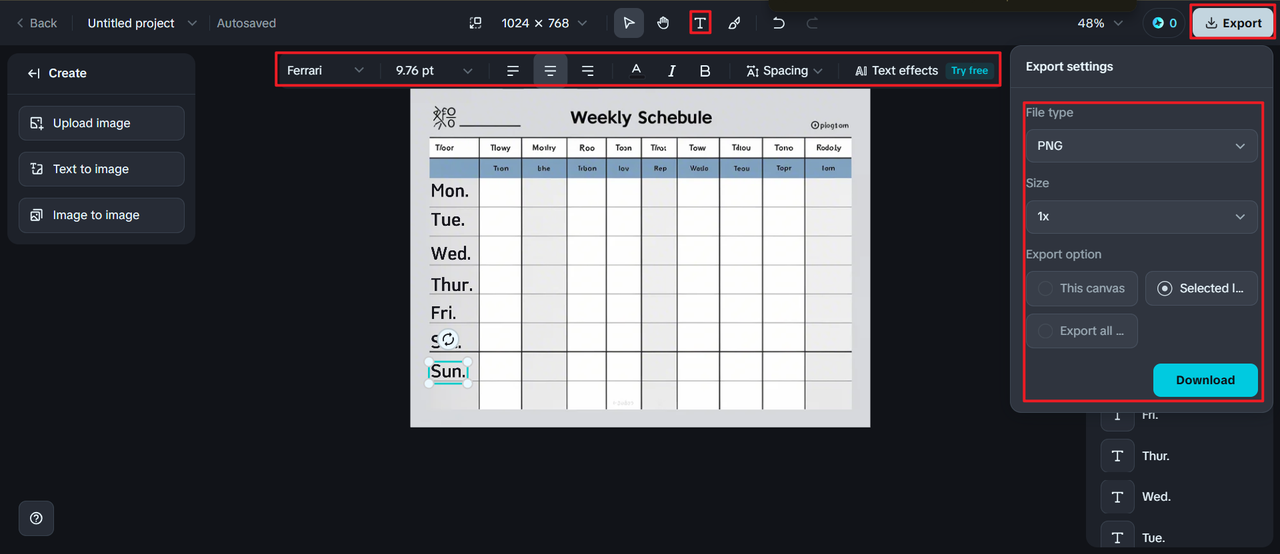Open the 48% zoom dropdown
Screen dimensions: 1280x554
coord(1100,23)
